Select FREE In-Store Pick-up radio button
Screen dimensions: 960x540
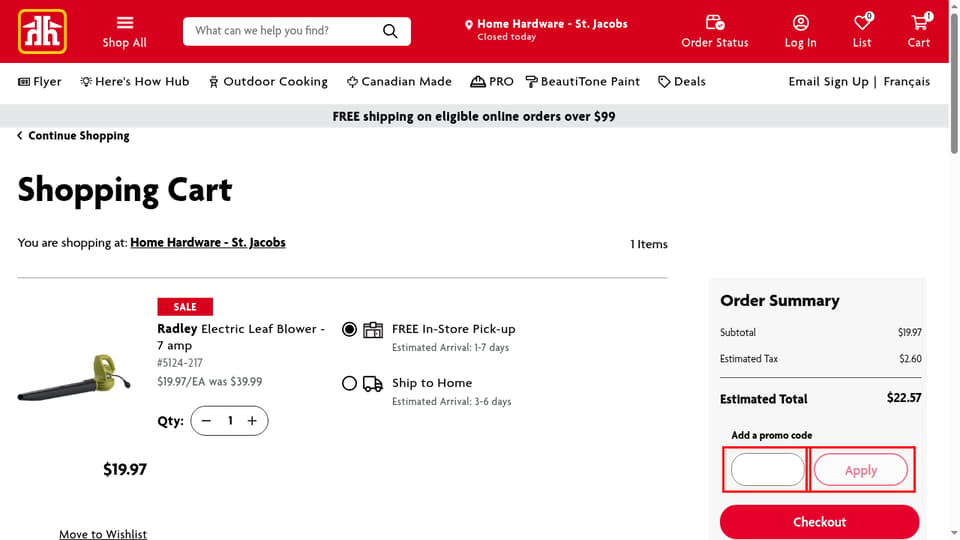pos(349,329)
